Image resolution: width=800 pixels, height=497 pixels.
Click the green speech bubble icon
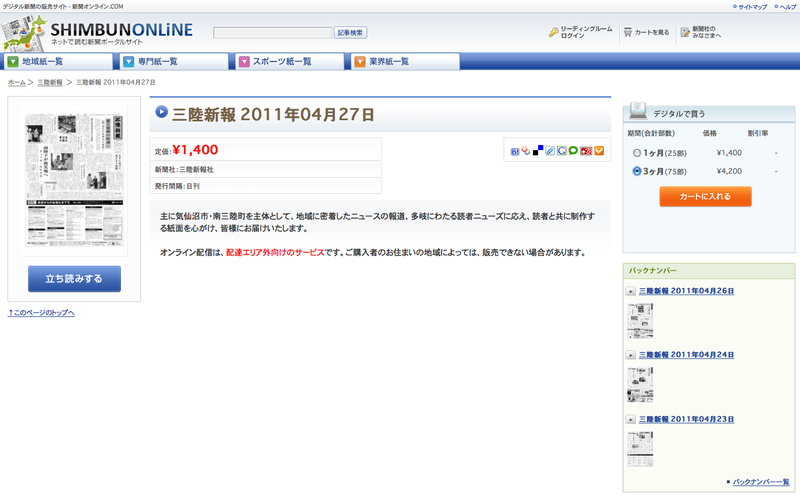pos(573,151)
